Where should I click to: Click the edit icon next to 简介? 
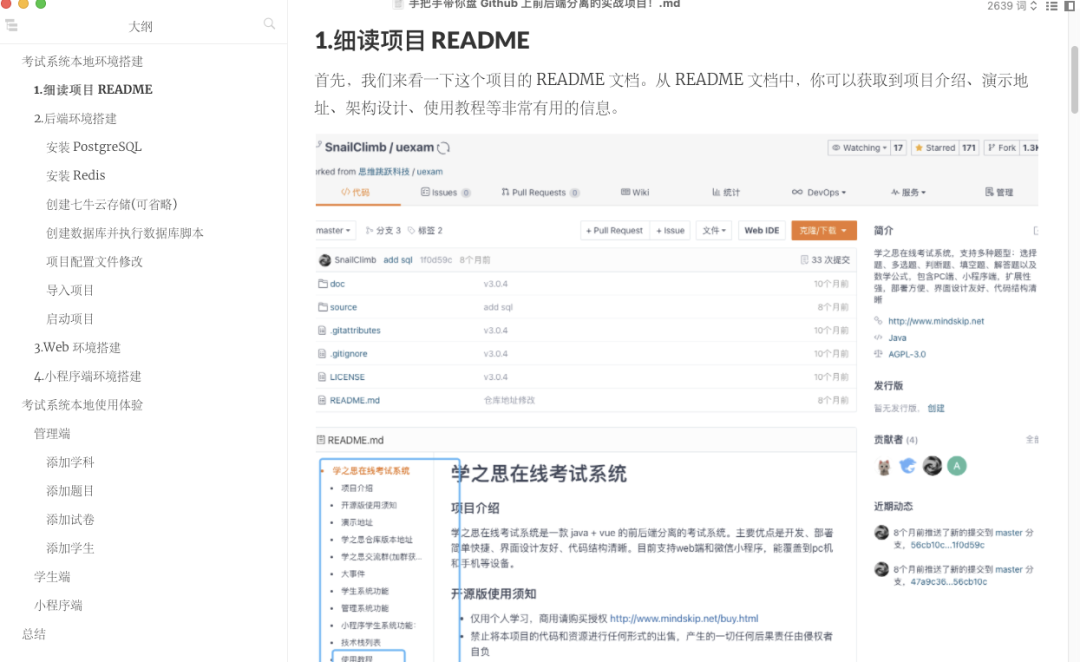1035,231
